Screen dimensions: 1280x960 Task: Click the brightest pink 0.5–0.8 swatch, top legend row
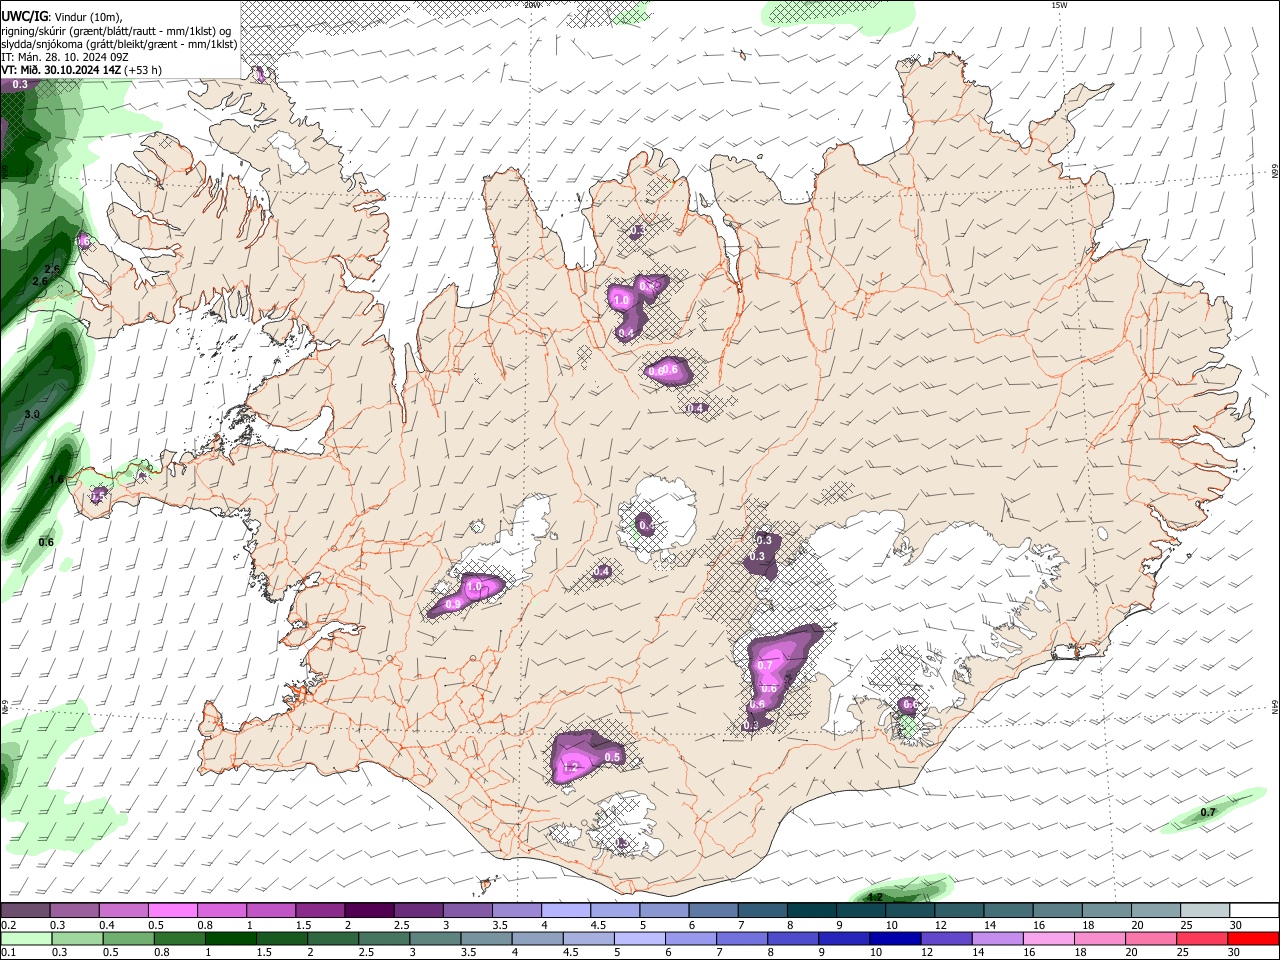tap(172, 910)
